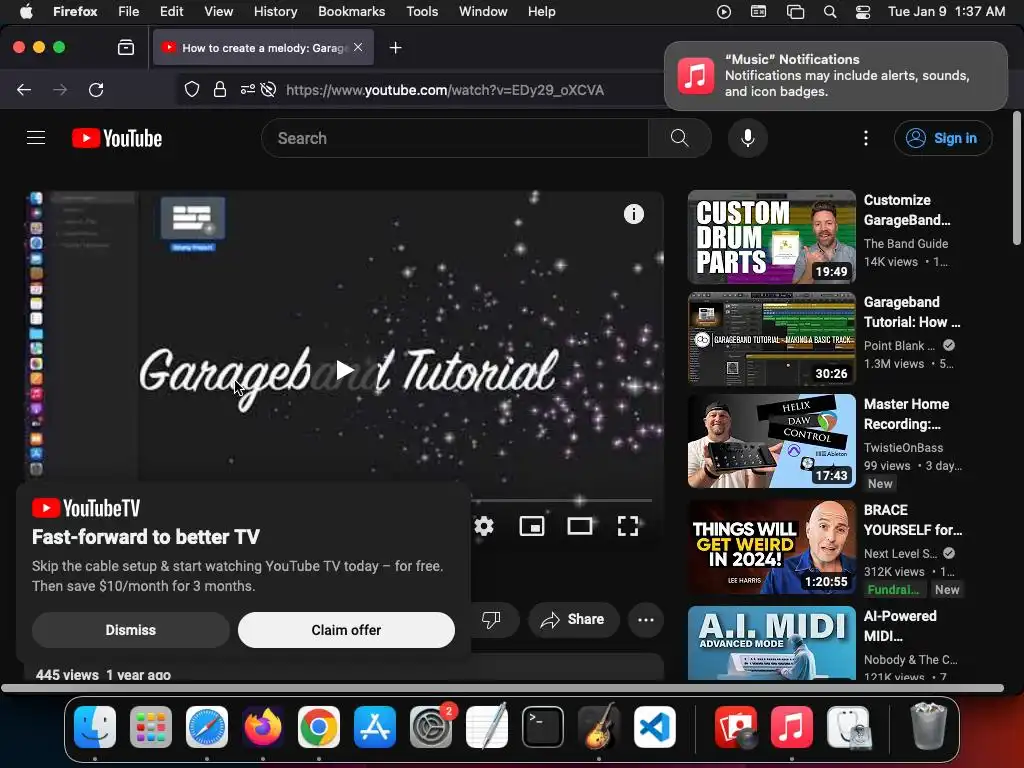
Task: Select the 'How to create a melody' tab
Action: click(x=263, y=48)
